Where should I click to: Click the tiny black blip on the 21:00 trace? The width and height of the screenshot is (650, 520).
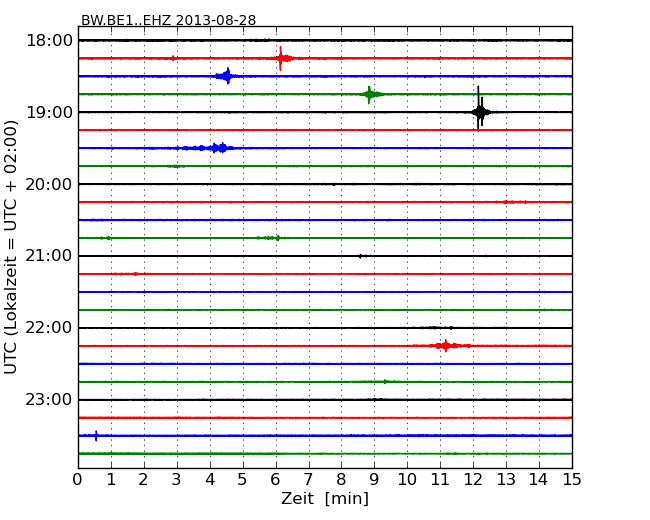pyautogui.click(x=360, y=256)
